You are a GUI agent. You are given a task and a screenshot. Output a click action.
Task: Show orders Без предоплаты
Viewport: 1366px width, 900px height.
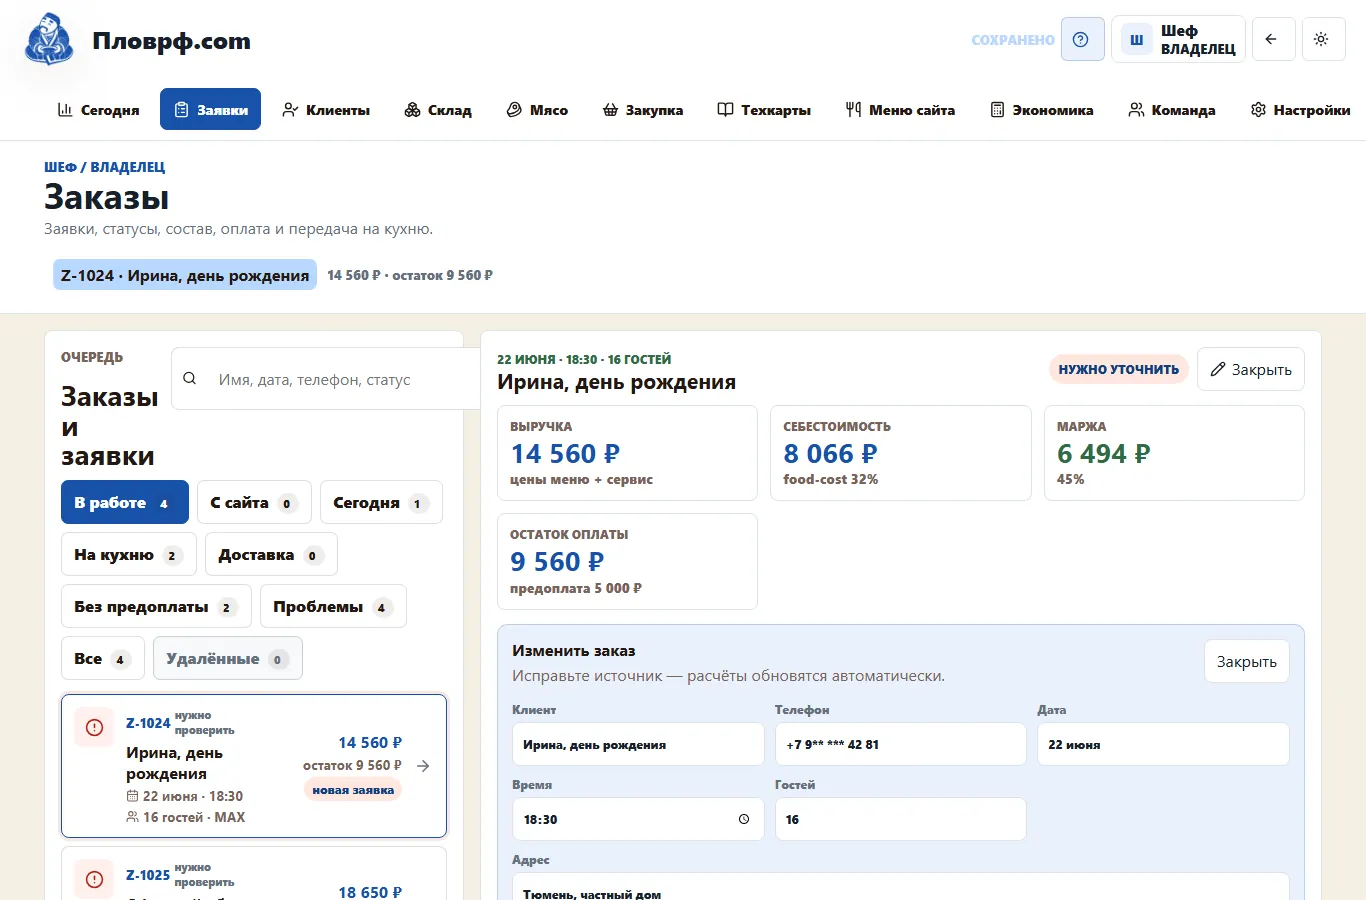156,607
